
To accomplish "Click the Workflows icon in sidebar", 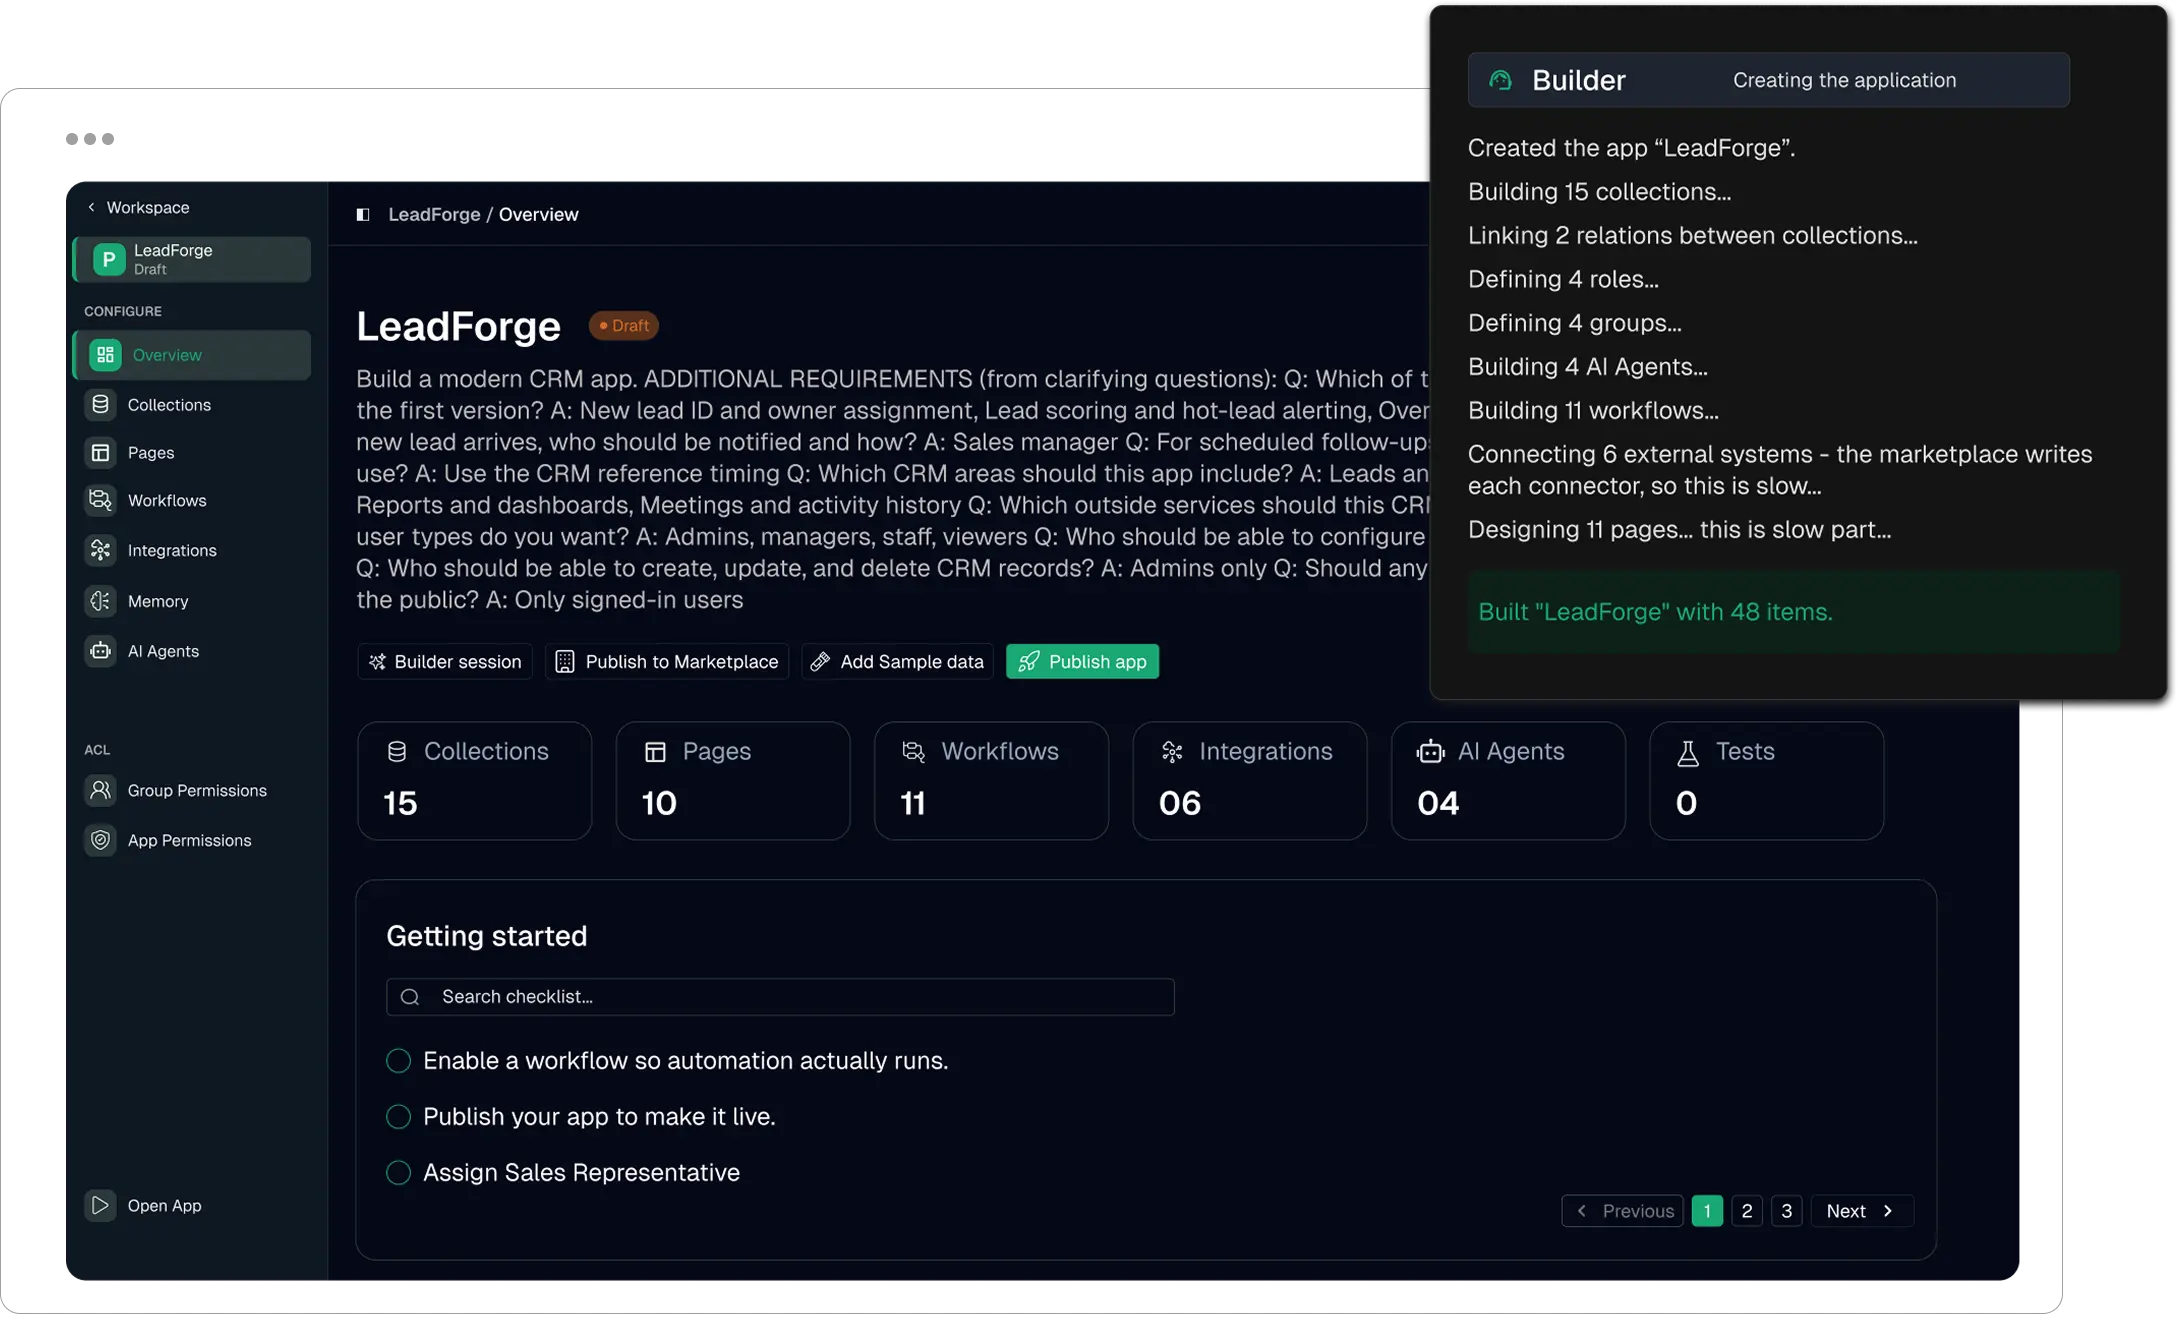I will coord(100,501).
